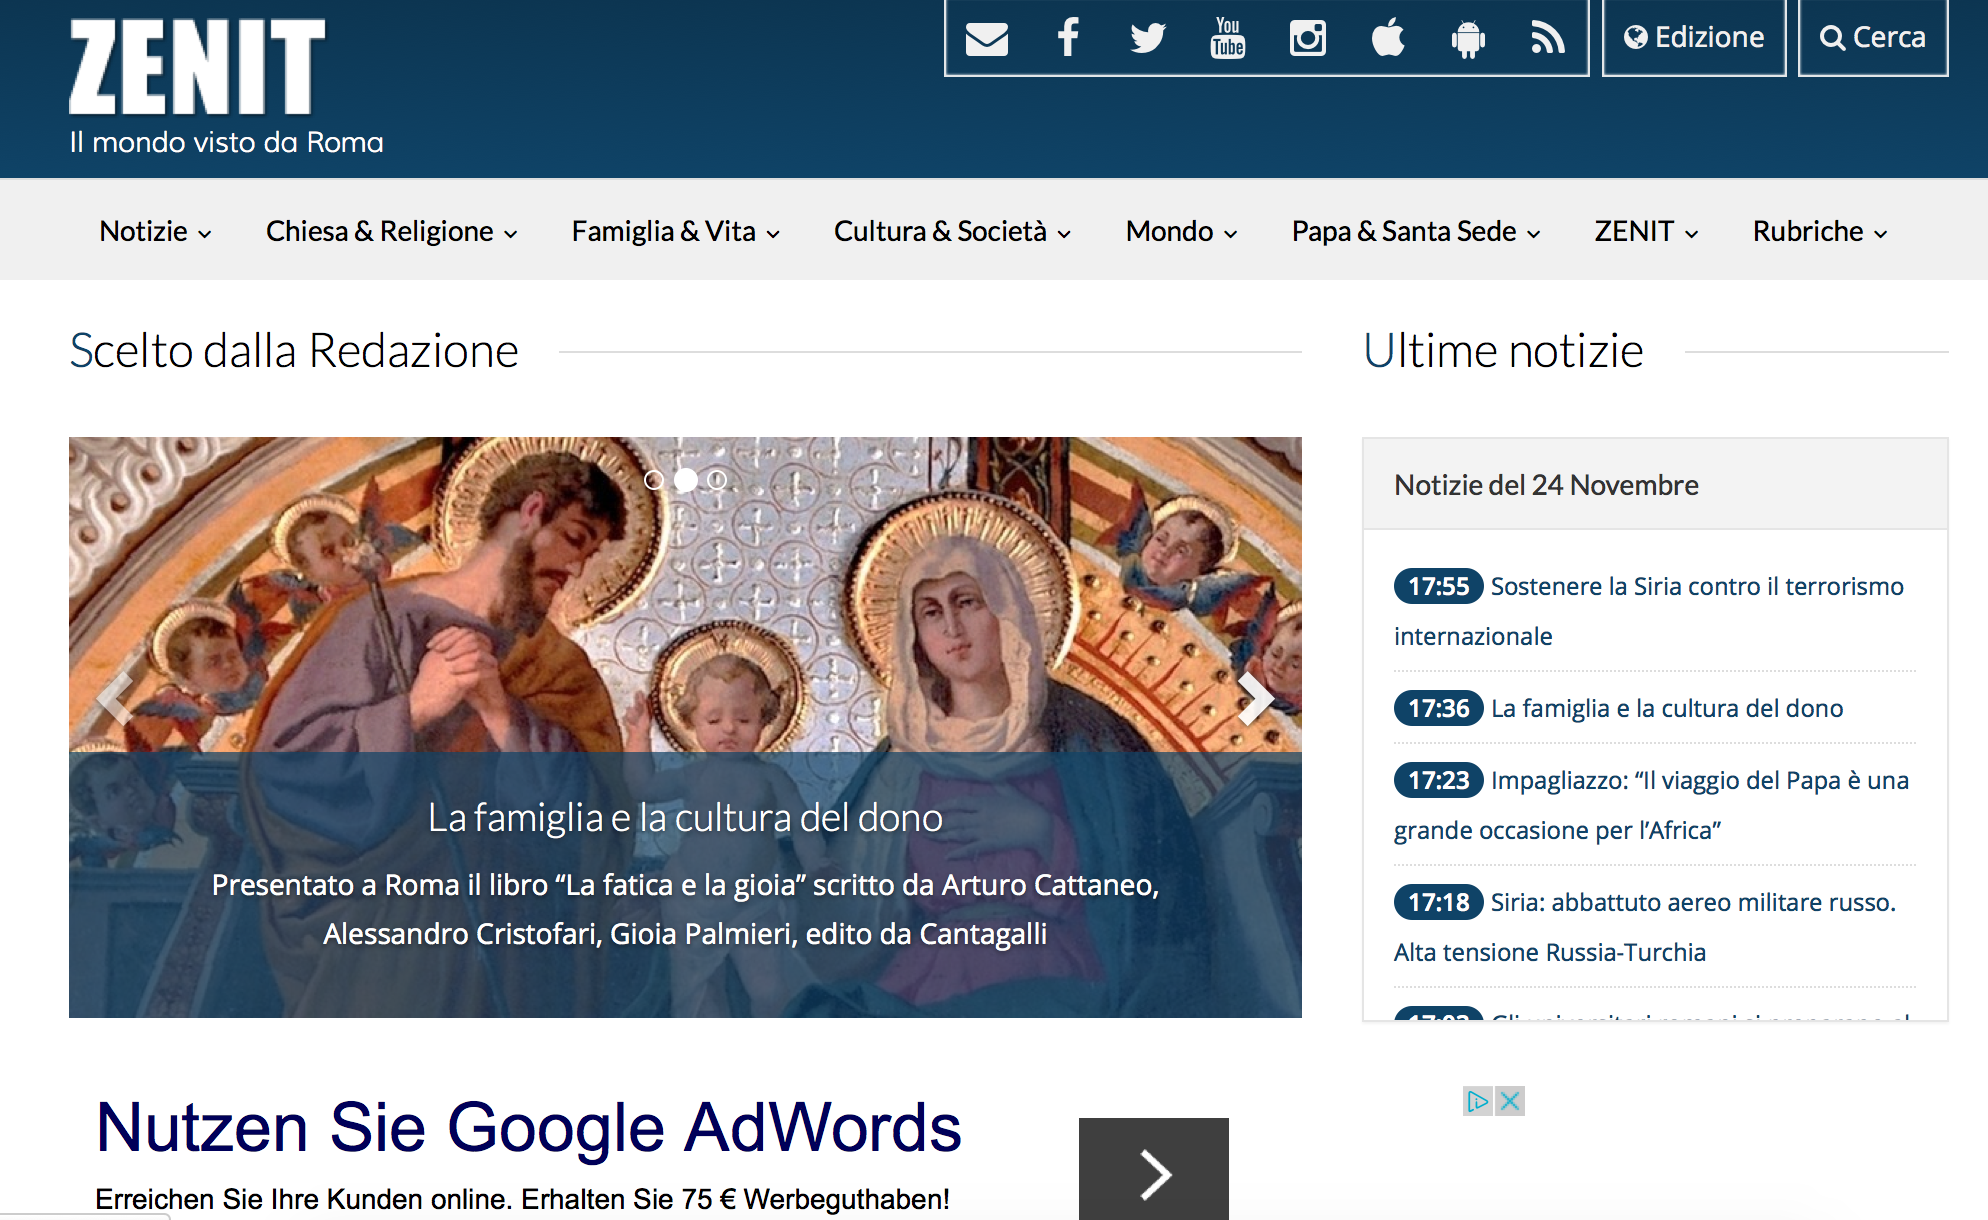Open 17:55 news about Siria and terrorismo

[1649, 610]
